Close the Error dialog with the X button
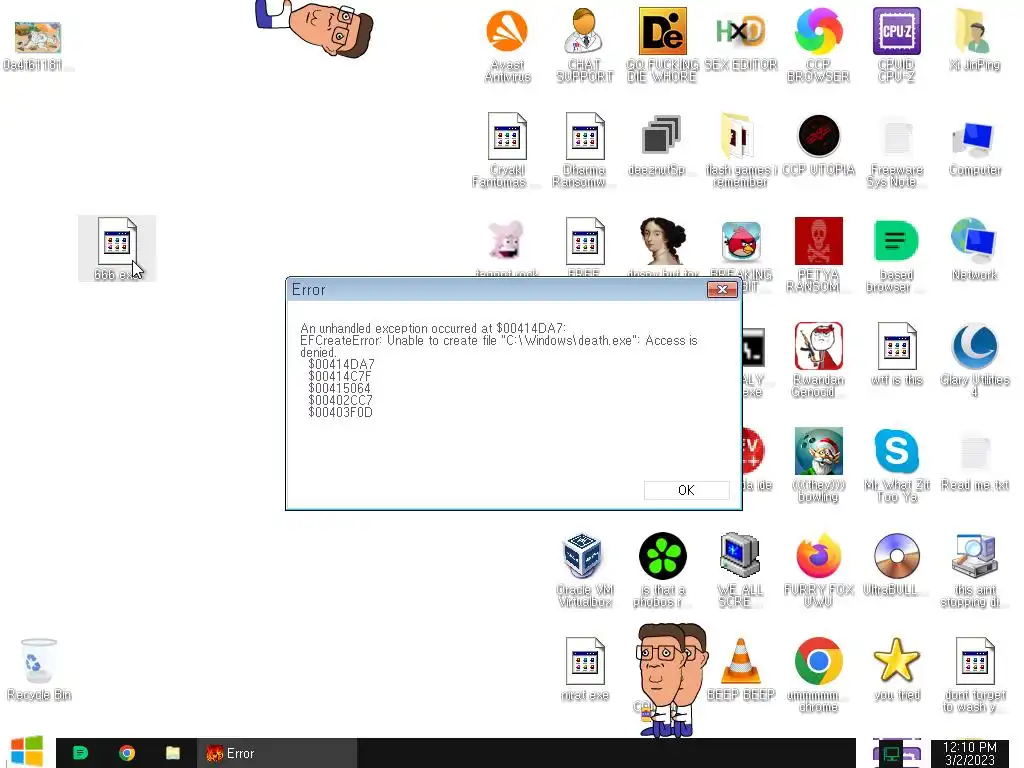This screenshot has width=1024, height=768. click(722, 289)
